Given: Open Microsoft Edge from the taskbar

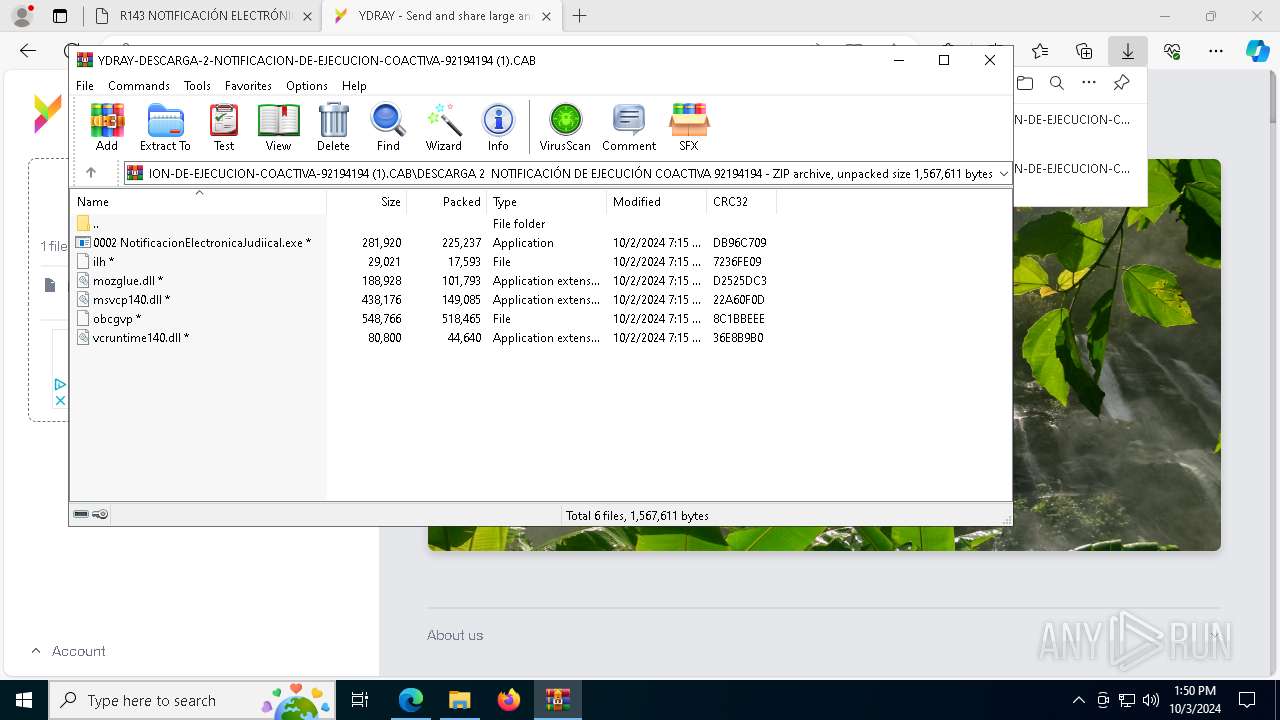Looking at the screenshot, I should click(411, 700).
